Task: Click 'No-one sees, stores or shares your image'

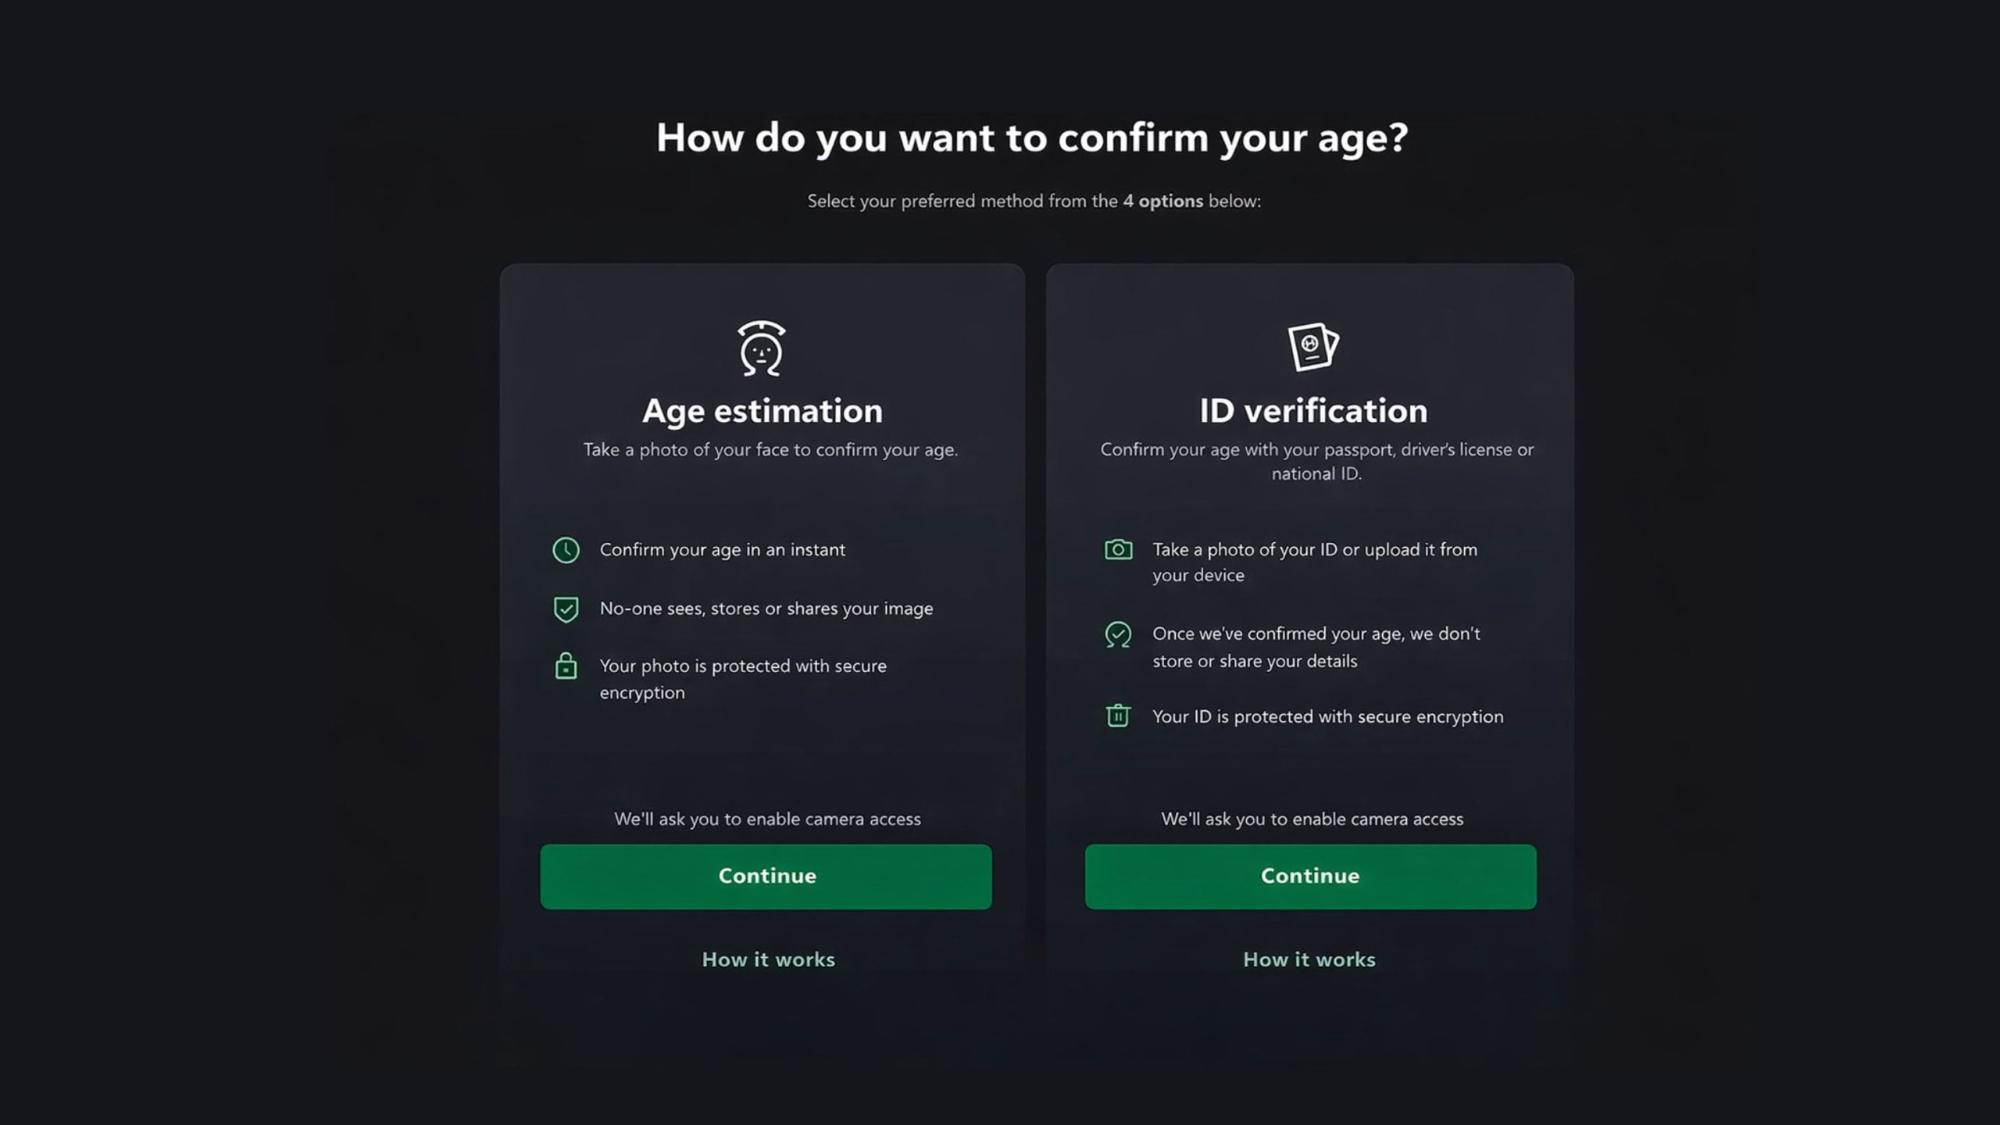Action: [766, 609]
